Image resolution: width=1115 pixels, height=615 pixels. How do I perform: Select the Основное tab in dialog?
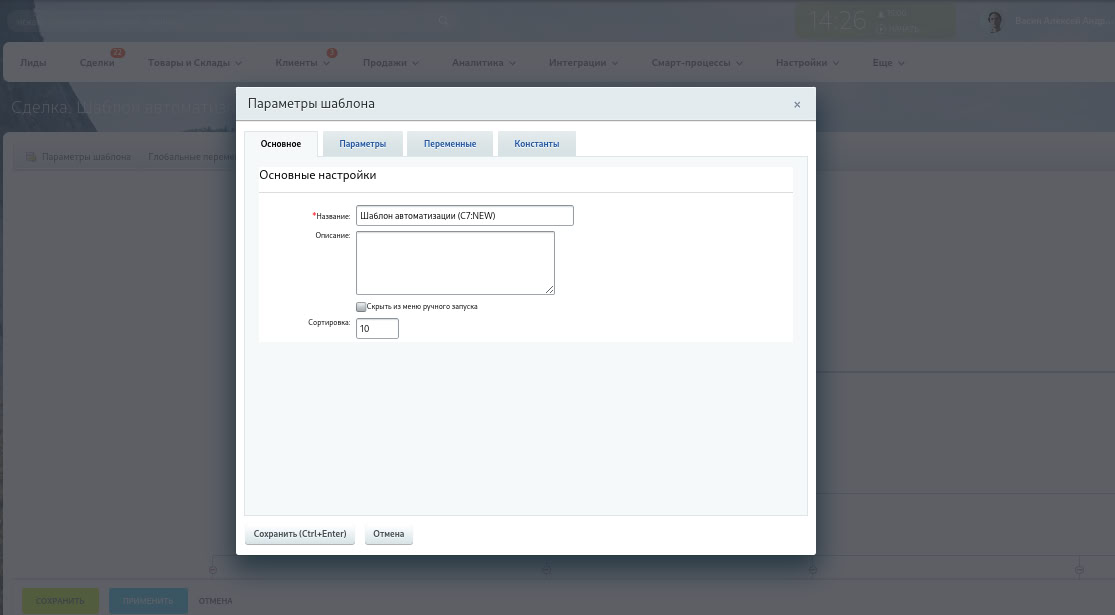pyautogui.click(x=281, y=144)
